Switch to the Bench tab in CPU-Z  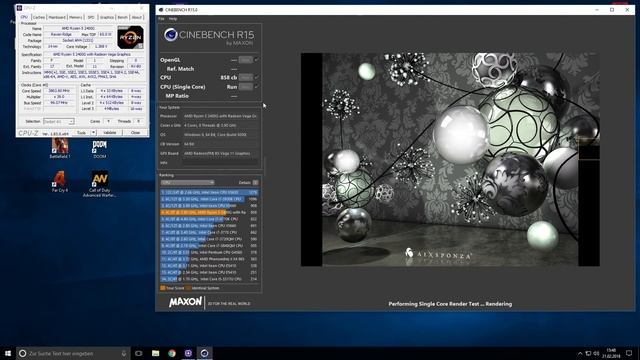[122, 17]
